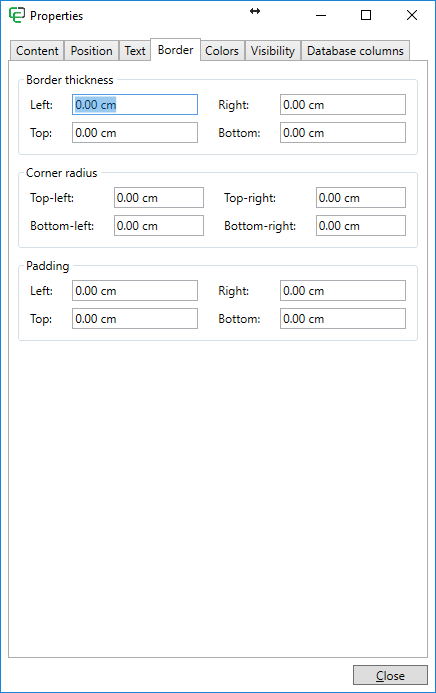Focus the Padding Bottom field
This screenshot has width=436, height=693.
click(x=343, y=318)
